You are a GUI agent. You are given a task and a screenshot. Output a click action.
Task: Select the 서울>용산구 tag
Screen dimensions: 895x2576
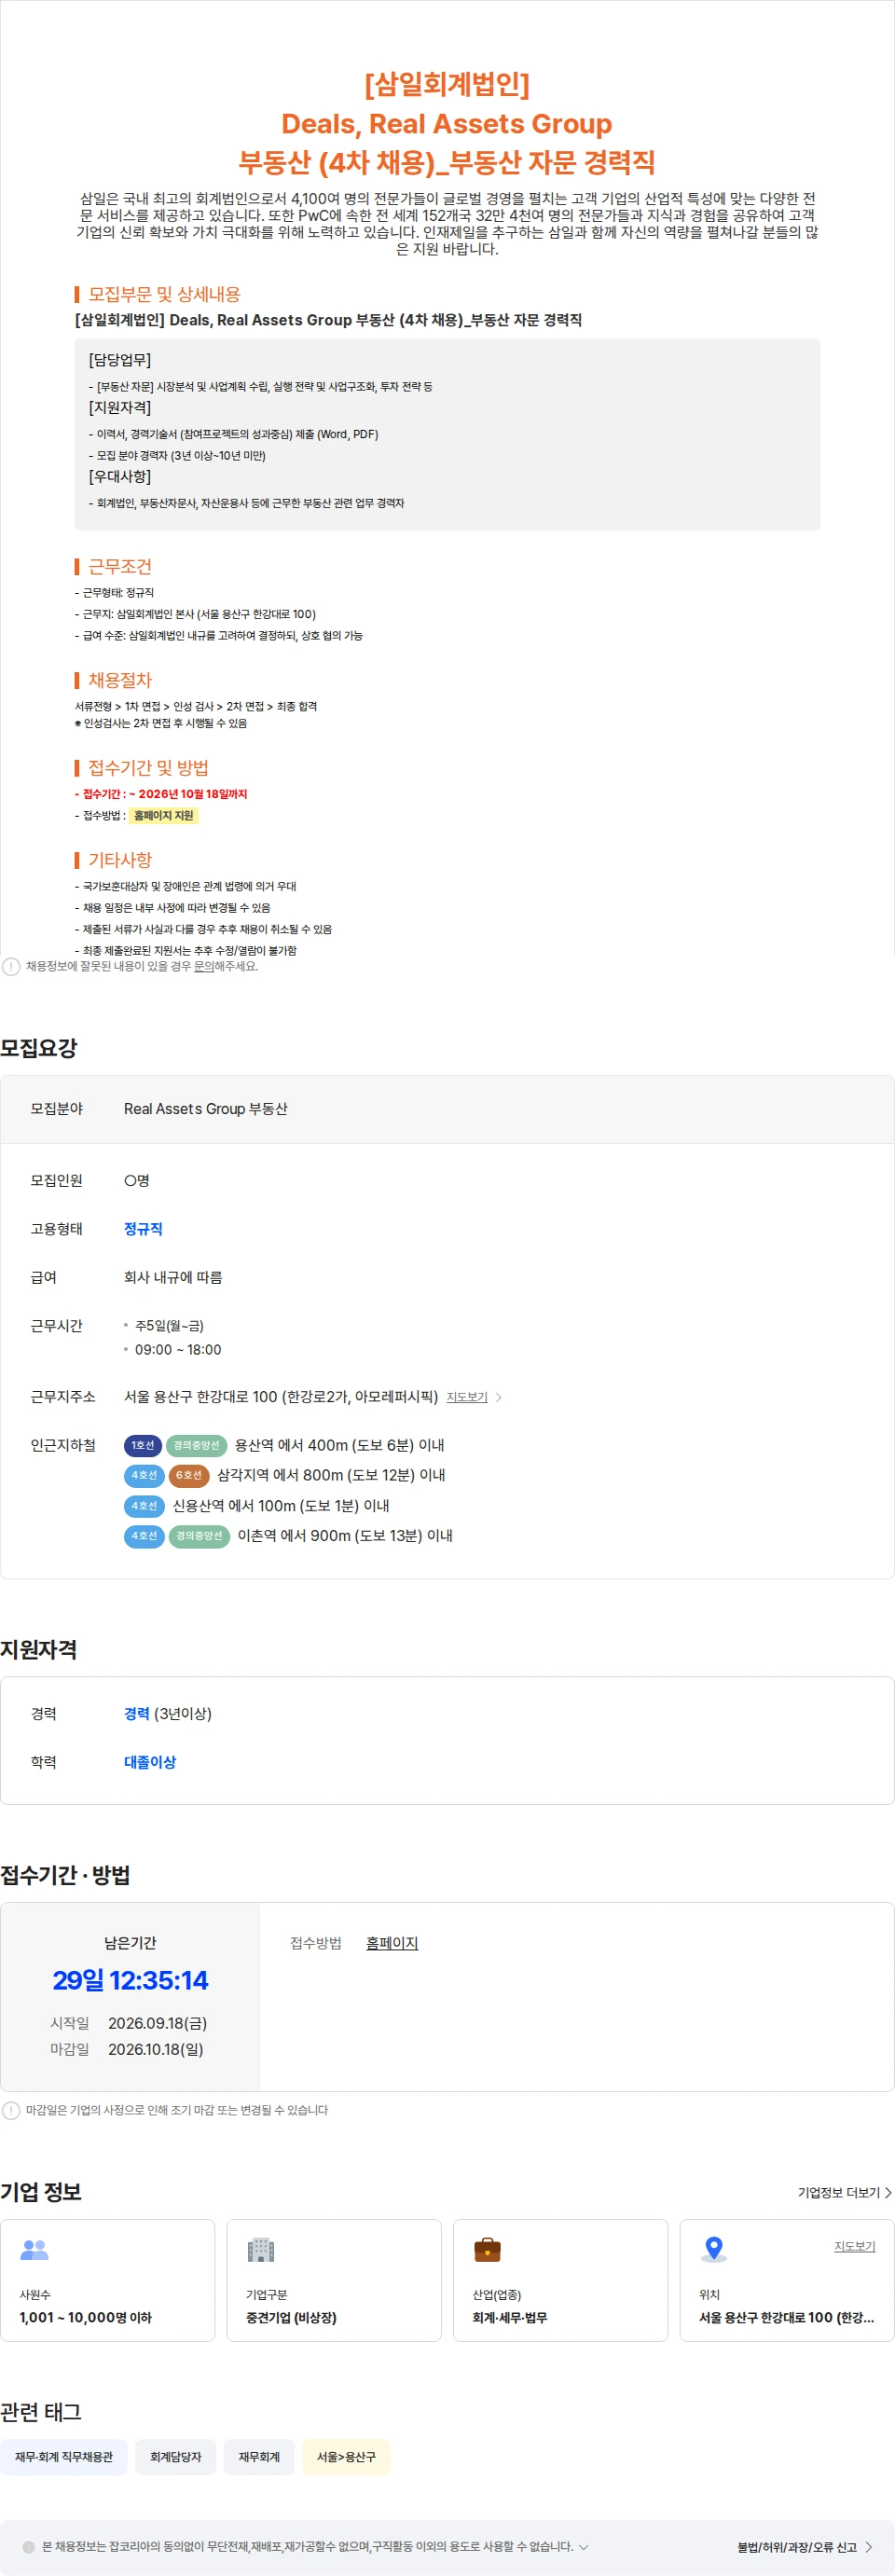(x=346, y=2457)
